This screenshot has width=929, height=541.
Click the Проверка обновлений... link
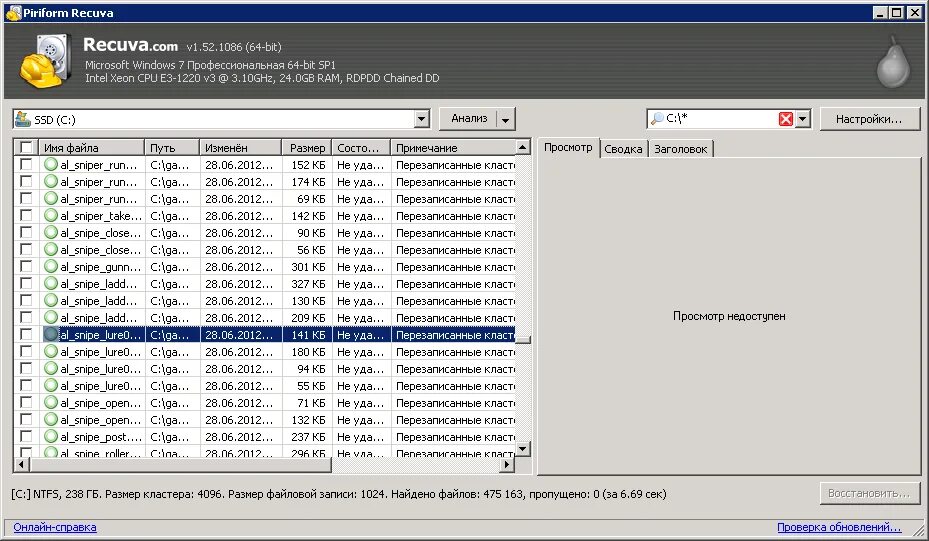838,527
